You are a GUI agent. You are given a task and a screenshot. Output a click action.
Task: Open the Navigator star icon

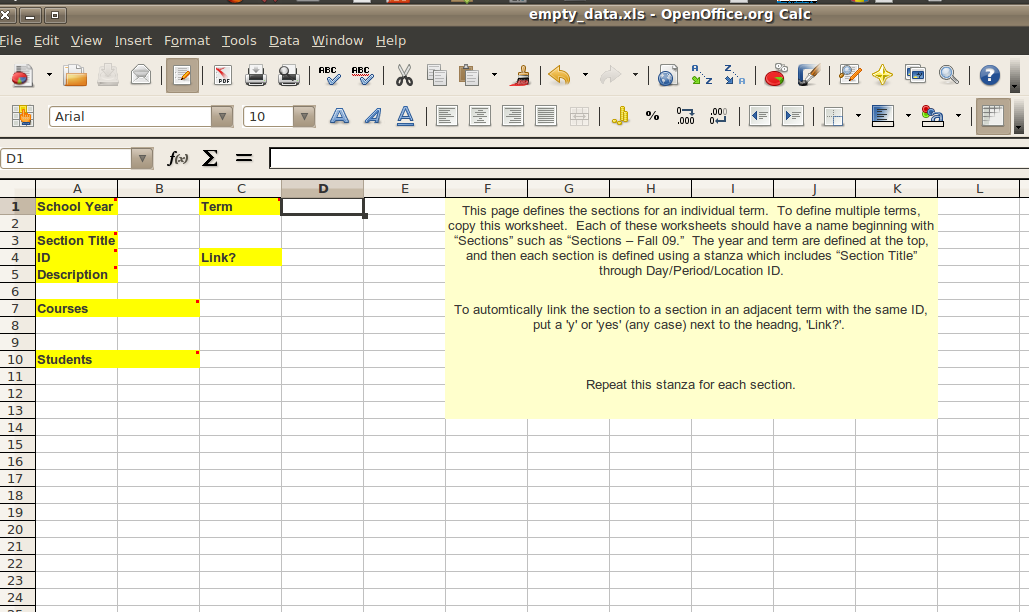click(x=882, y=76)
